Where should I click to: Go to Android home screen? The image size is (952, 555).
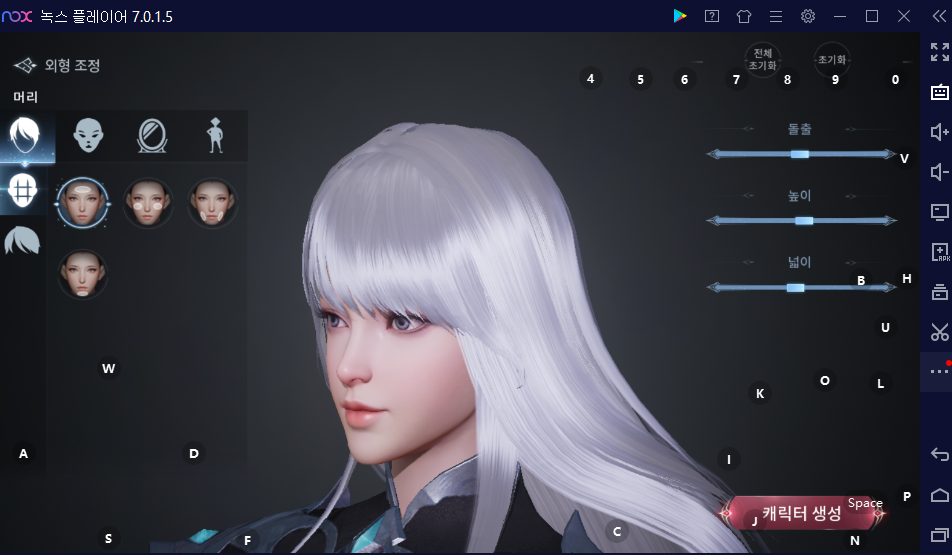939,495
